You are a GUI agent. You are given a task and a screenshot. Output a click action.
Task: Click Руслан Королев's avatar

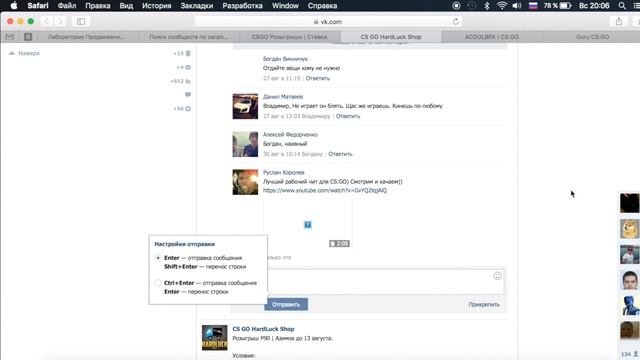[245, 182]
